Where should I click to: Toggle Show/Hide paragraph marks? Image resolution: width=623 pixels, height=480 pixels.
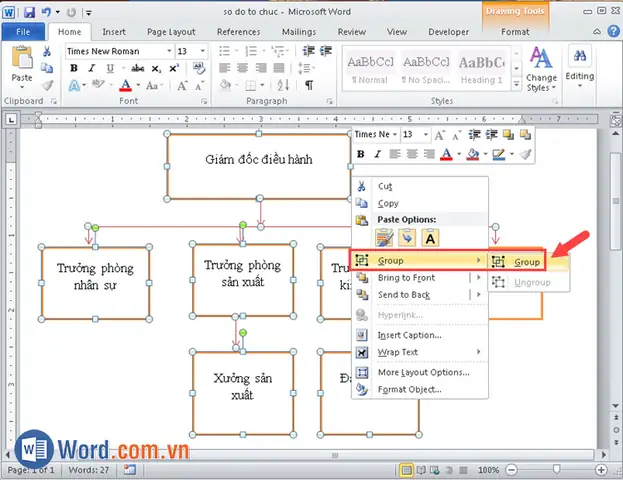click(x=309, y=85)
